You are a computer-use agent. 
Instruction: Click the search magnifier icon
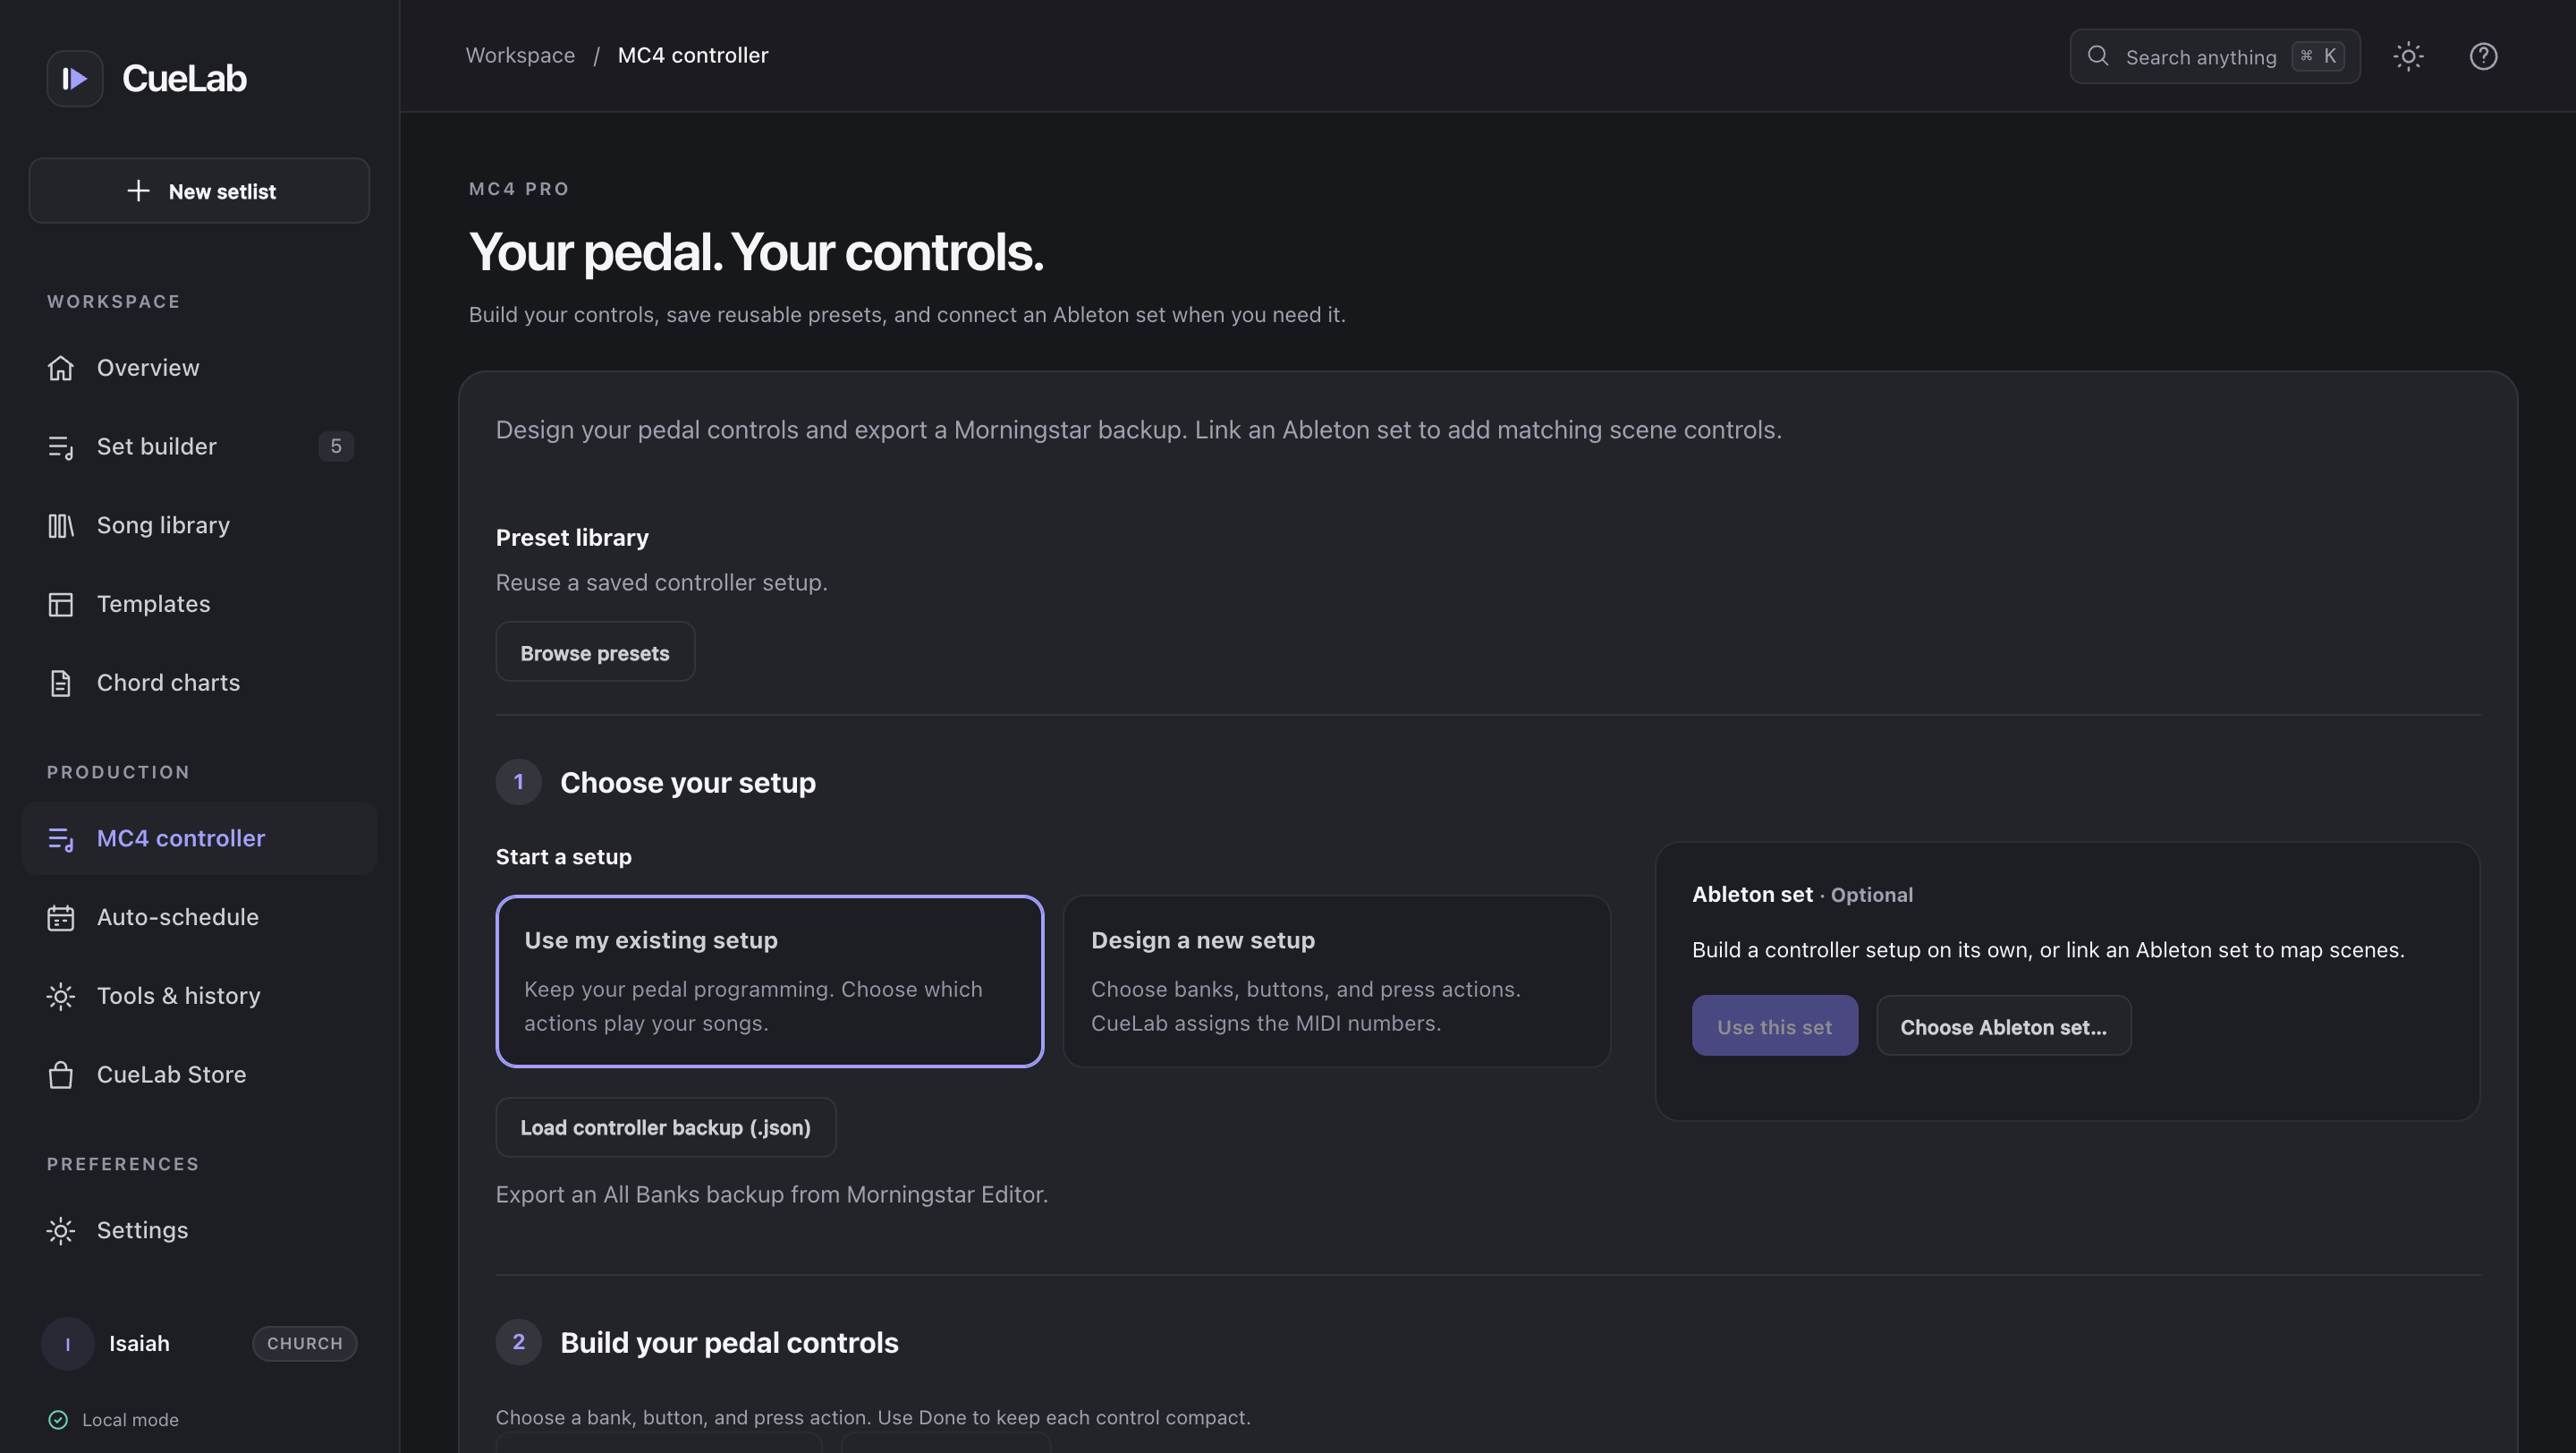[x=2098, y=56]
